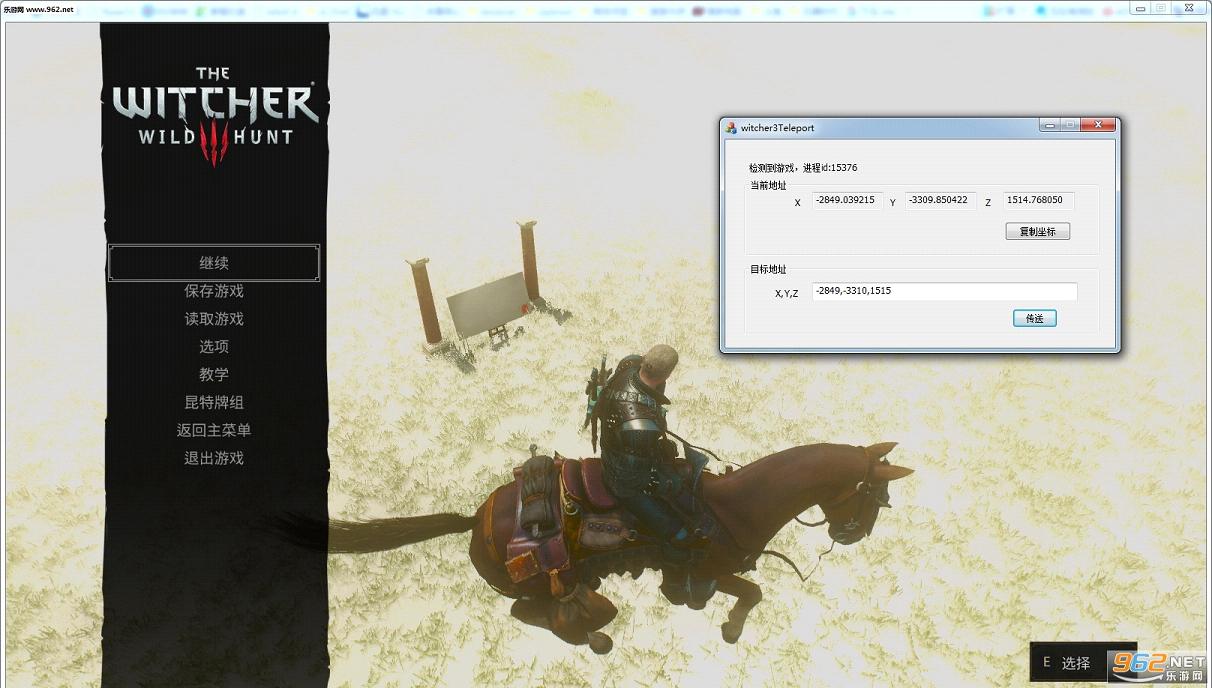Image resolution: width=1212 pixels, height=688 pixels.
Task: Click the witcher3Teleport title bar icon
Action: (x=731, y=128)
